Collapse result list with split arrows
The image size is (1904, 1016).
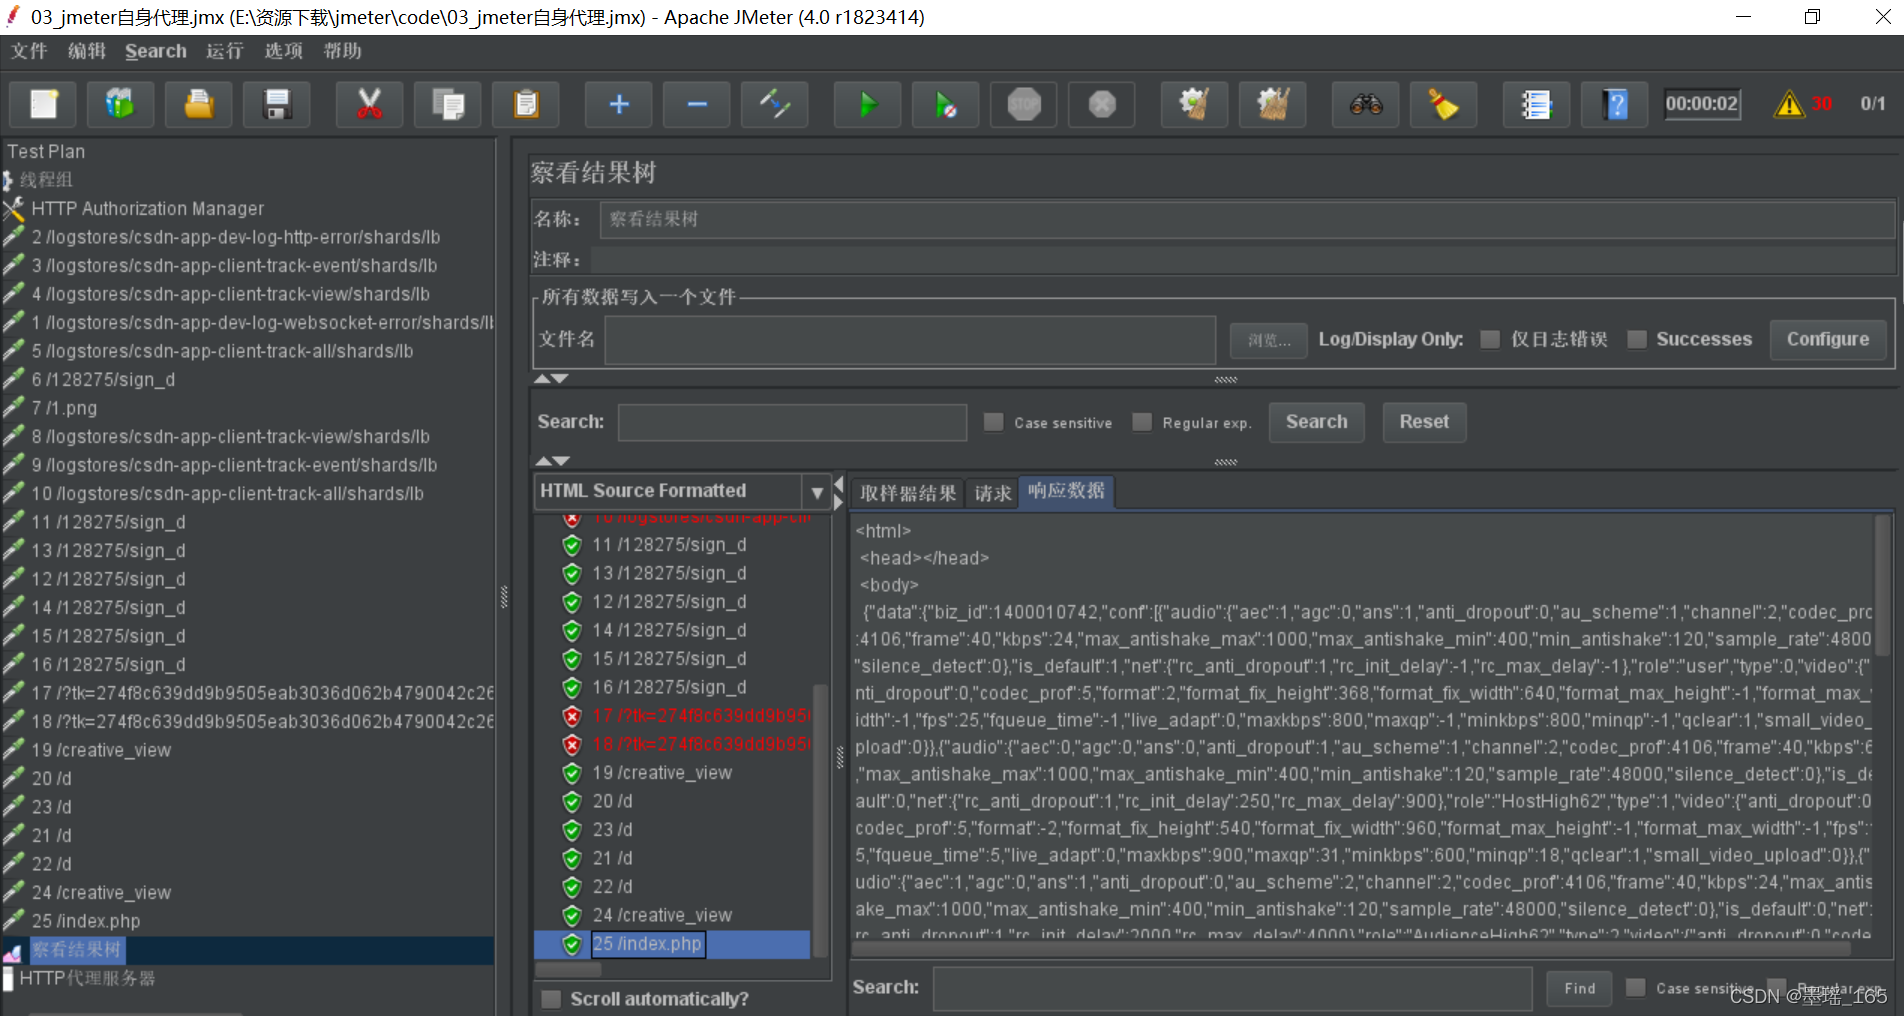838,494
